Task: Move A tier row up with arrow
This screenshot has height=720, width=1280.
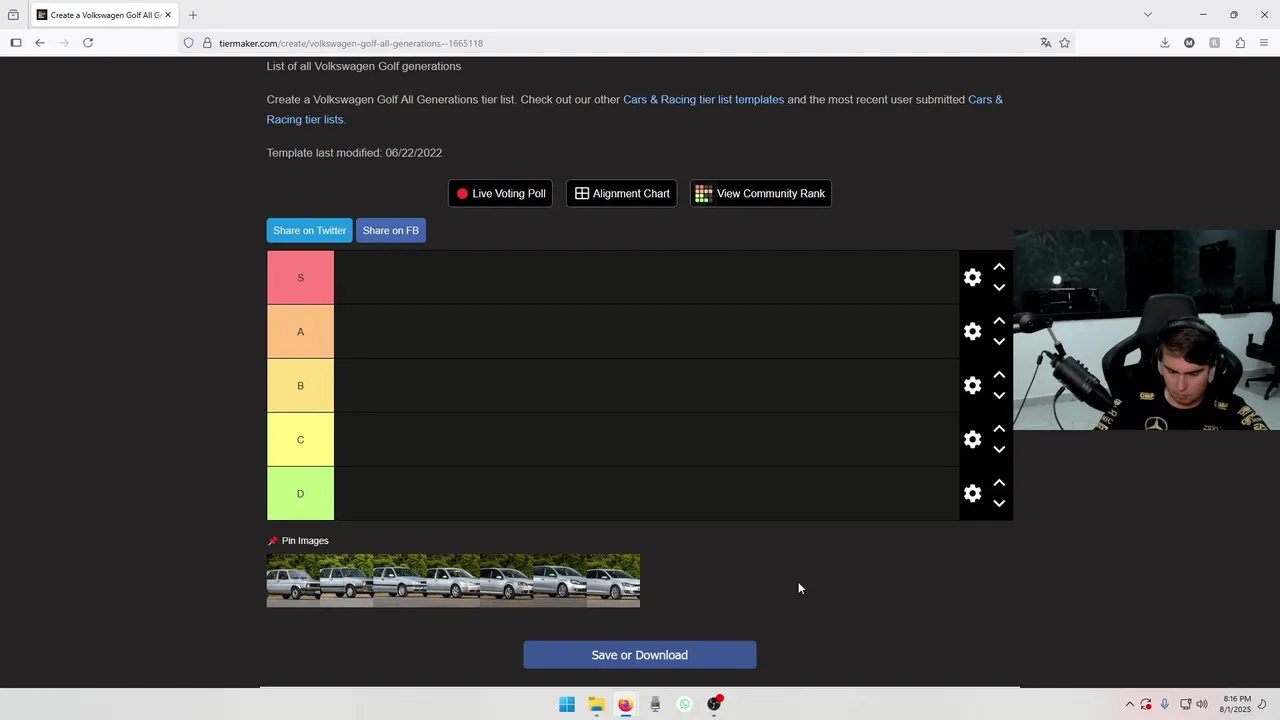Action: pos(999,321)
